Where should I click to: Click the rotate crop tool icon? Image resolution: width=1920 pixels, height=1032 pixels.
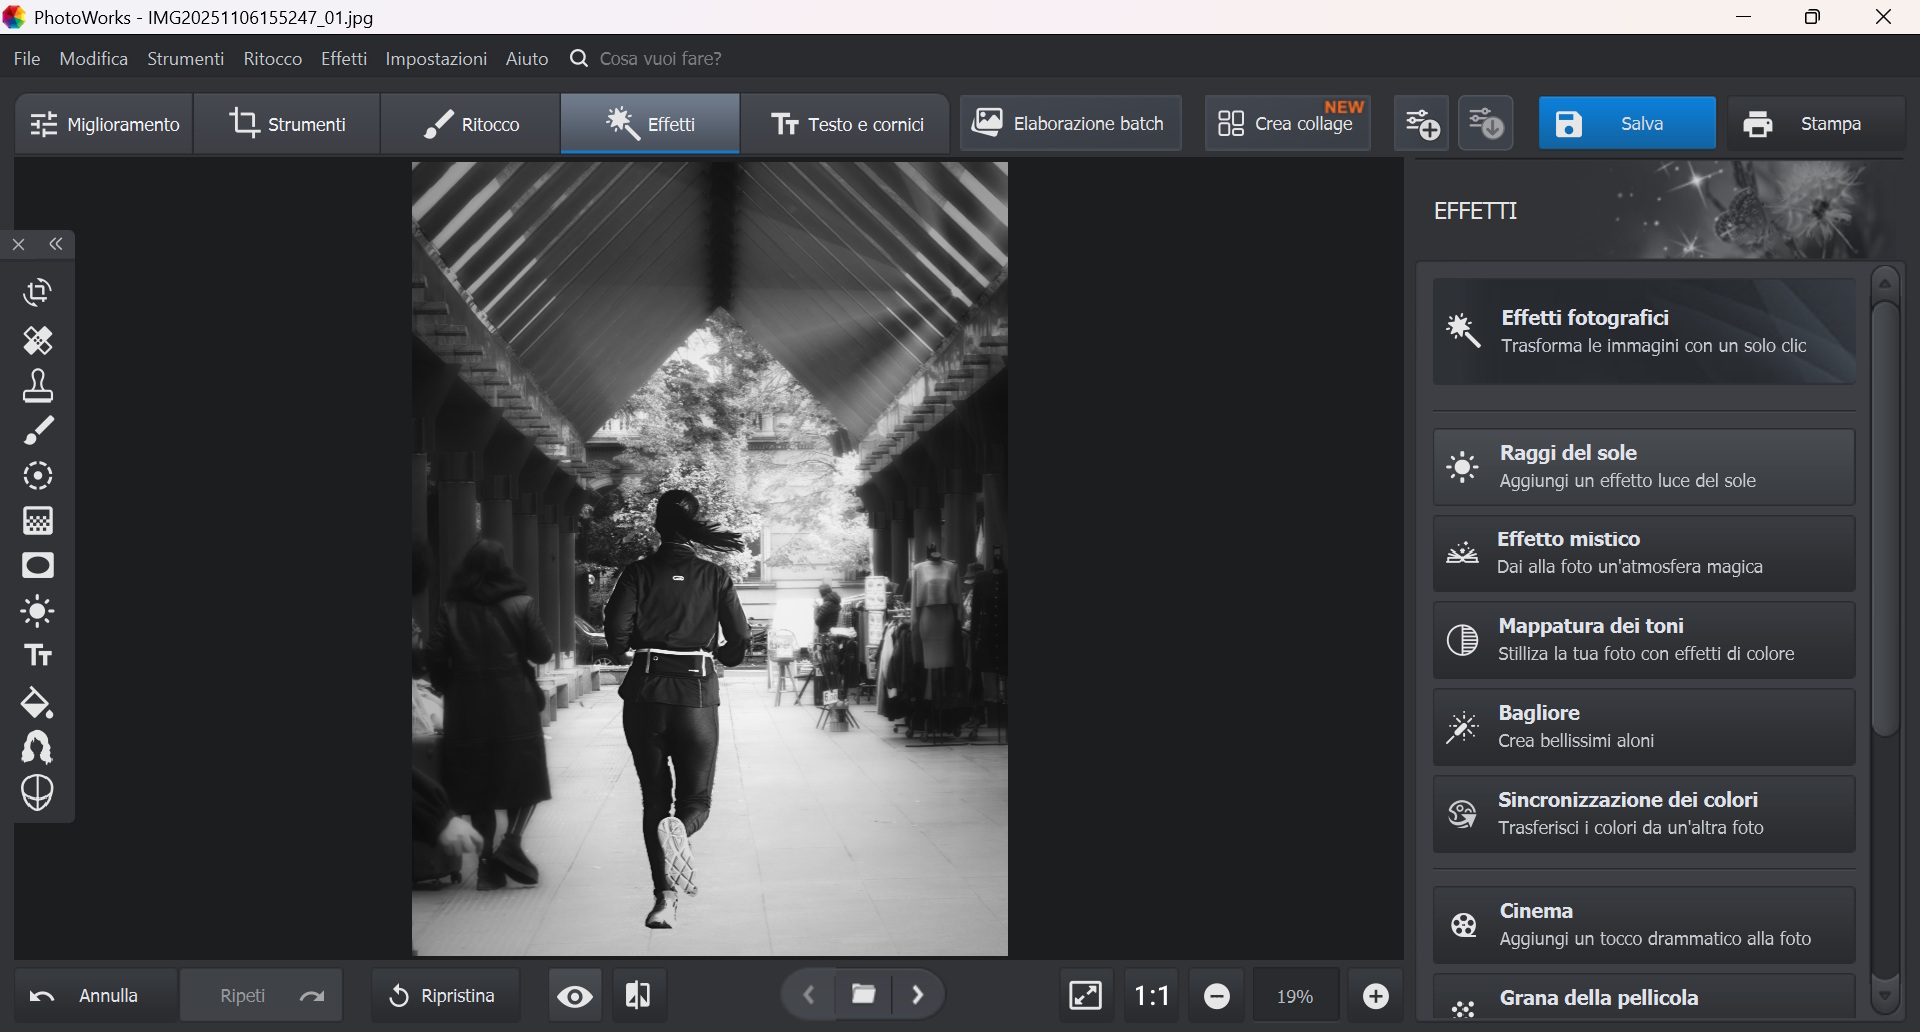pyautogui.click(x=38, y=292)
